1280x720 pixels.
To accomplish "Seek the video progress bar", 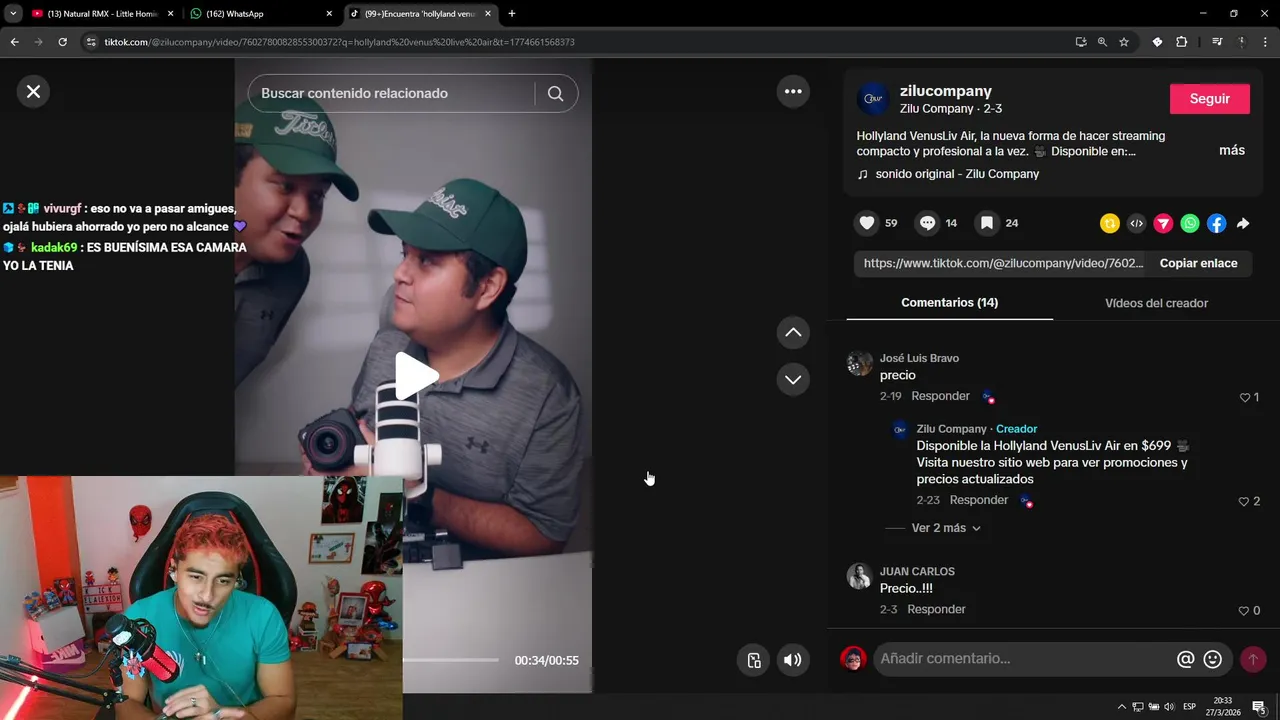I will pos(450,660).
